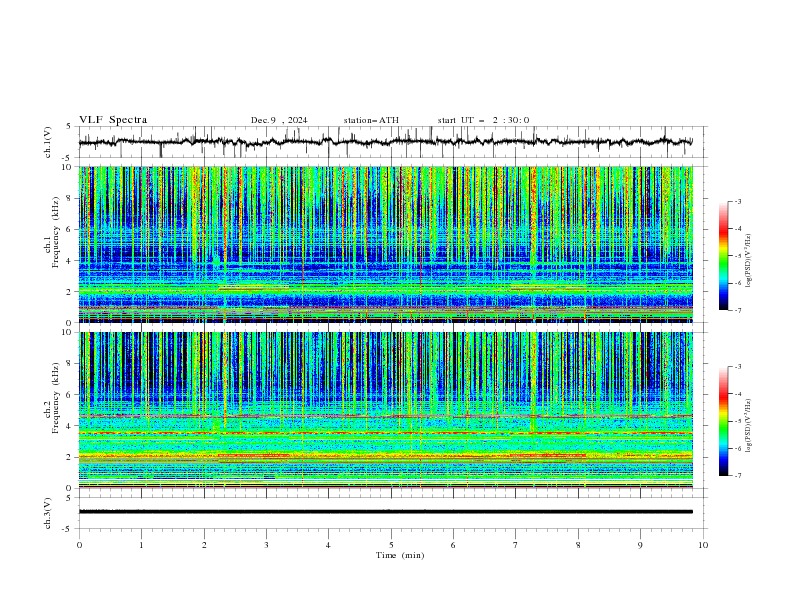Click the time axis tick label "10"
The height and width of the screenshot is (612, 792).
pyautogui.click(x=703, y=545)
